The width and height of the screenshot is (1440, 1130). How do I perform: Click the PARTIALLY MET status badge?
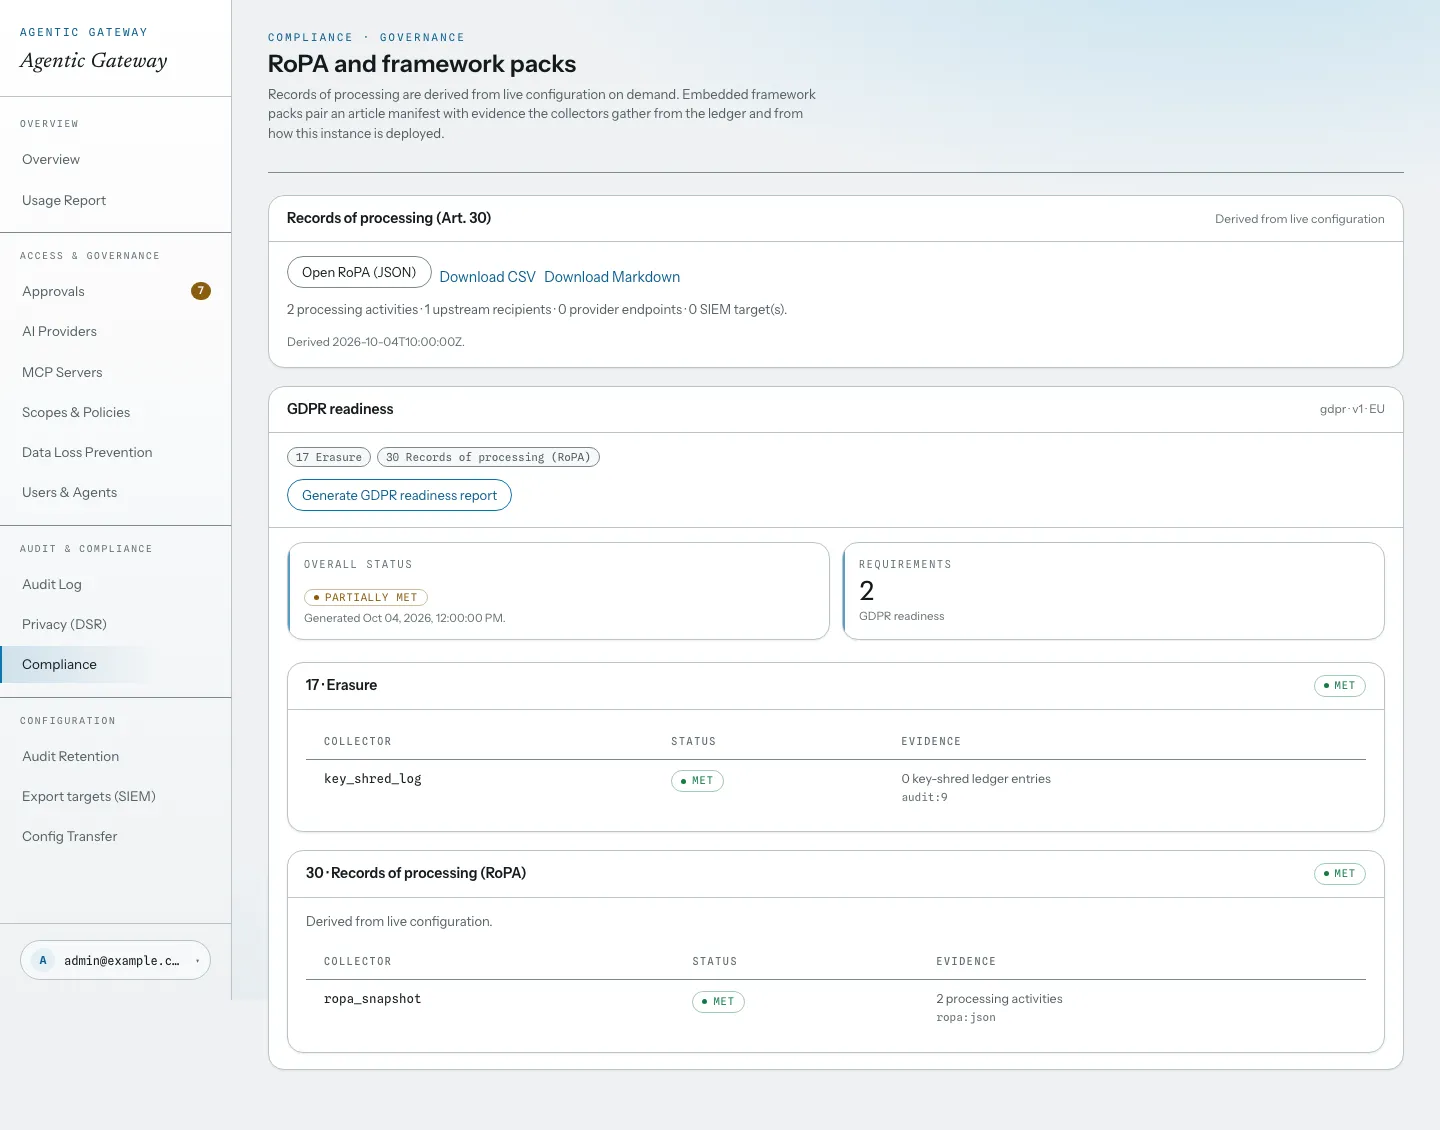[366, 597]
